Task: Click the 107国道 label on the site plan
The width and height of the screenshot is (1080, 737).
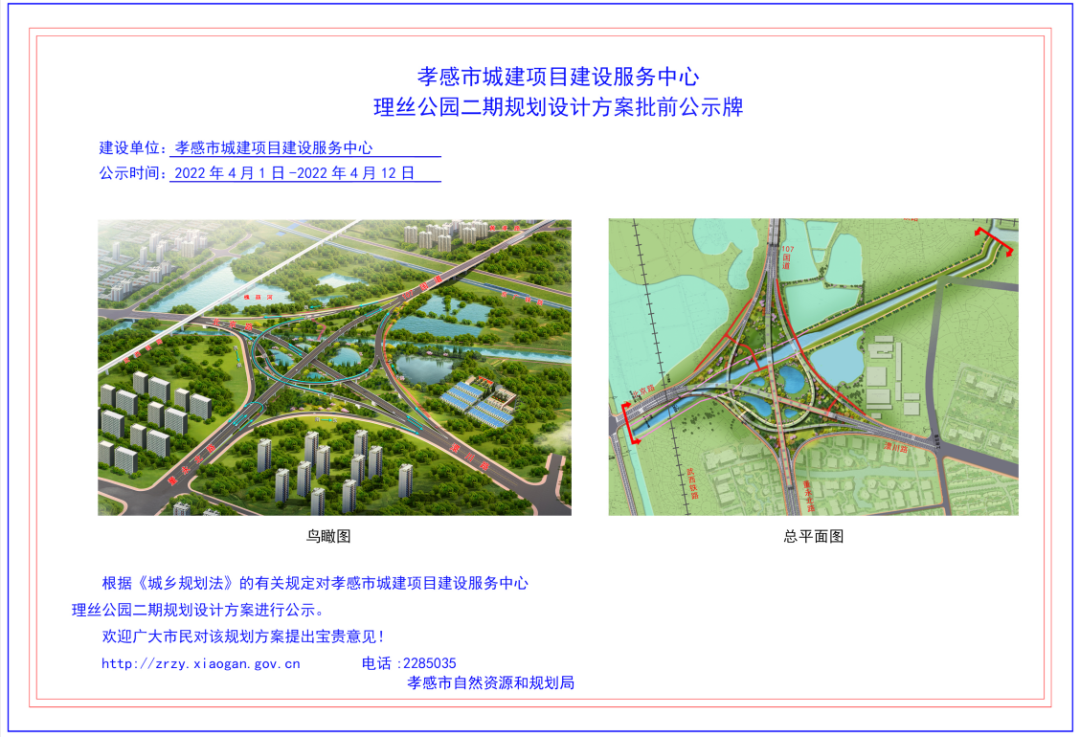Action: (786, 256)
